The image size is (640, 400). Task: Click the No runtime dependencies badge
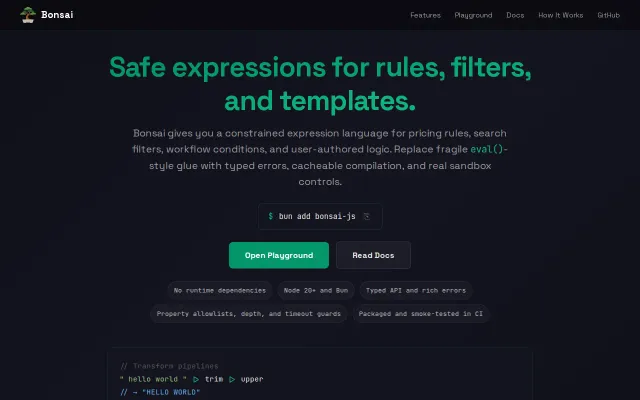[220, 291]
